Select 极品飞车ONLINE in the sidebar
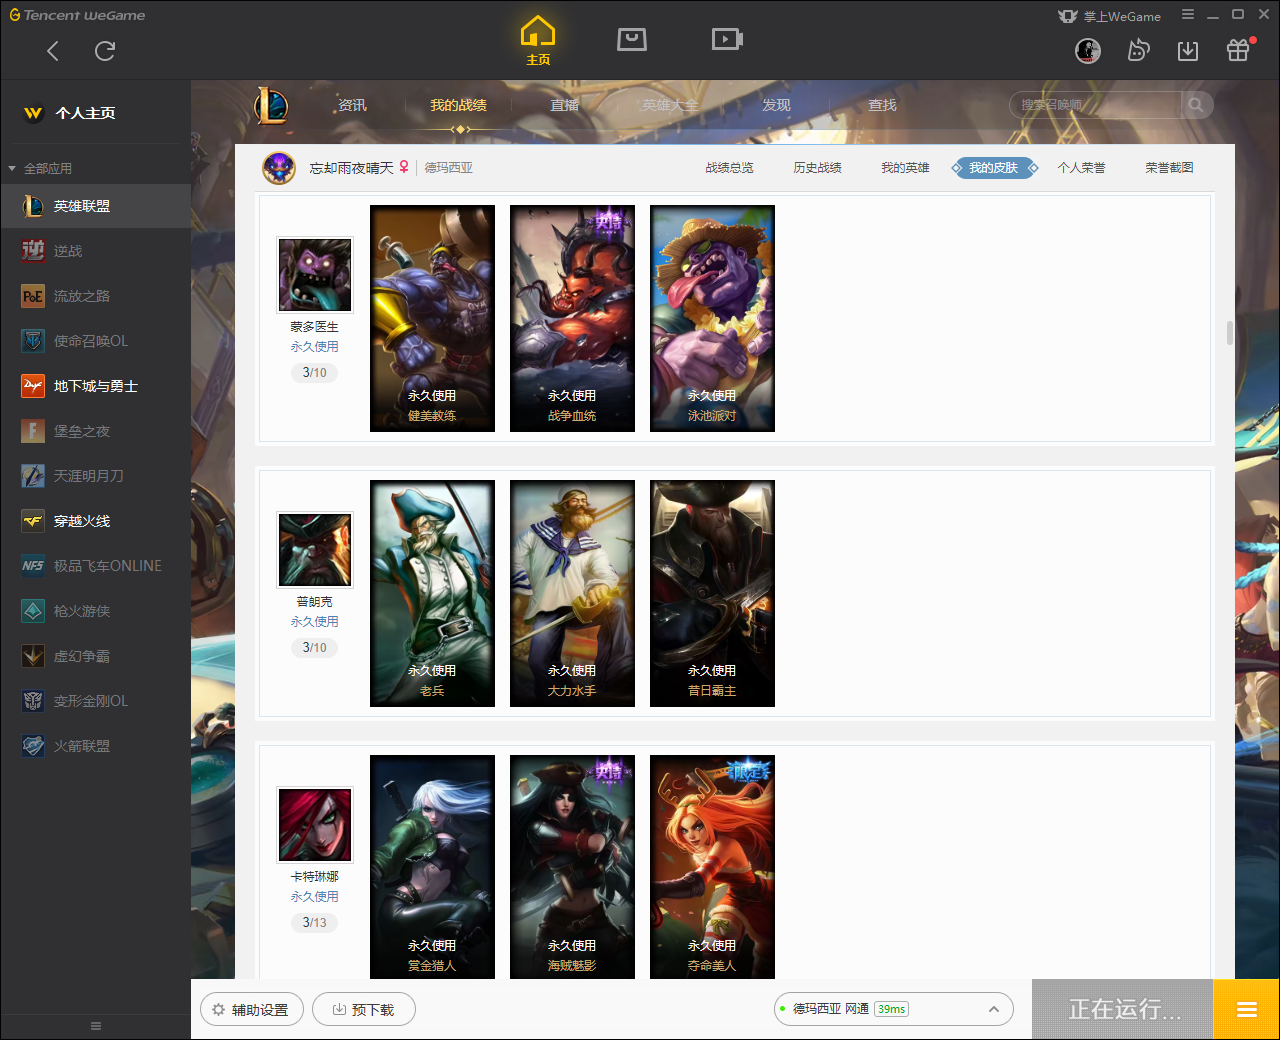 (95, 566)
